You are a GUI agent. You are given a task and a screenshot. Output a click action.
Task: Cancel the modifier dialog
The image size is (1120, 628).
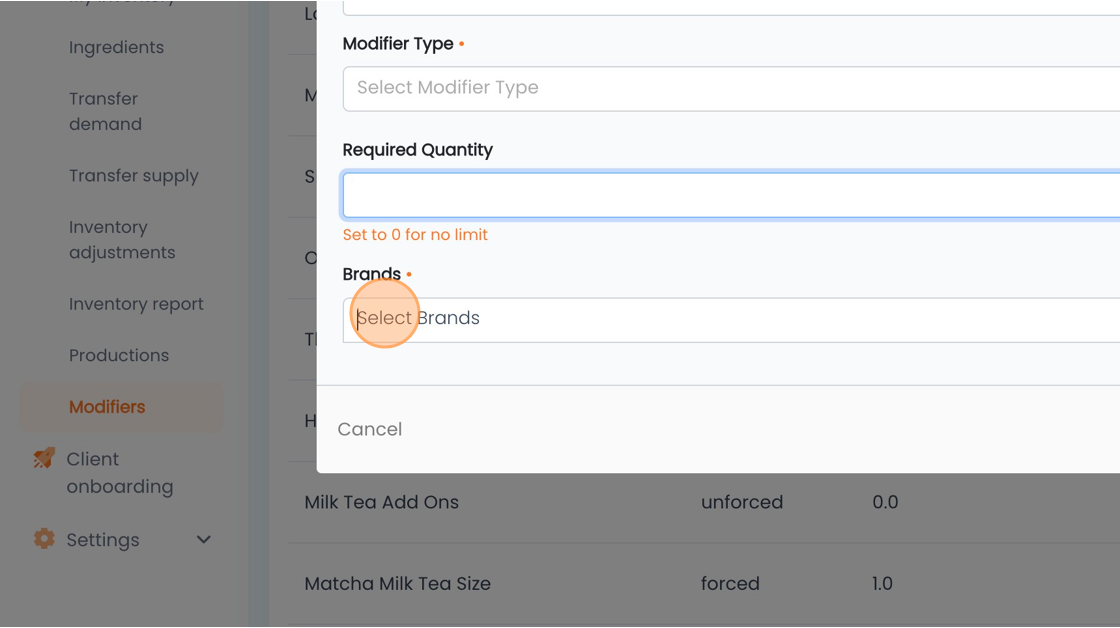[x=370, y=429]
